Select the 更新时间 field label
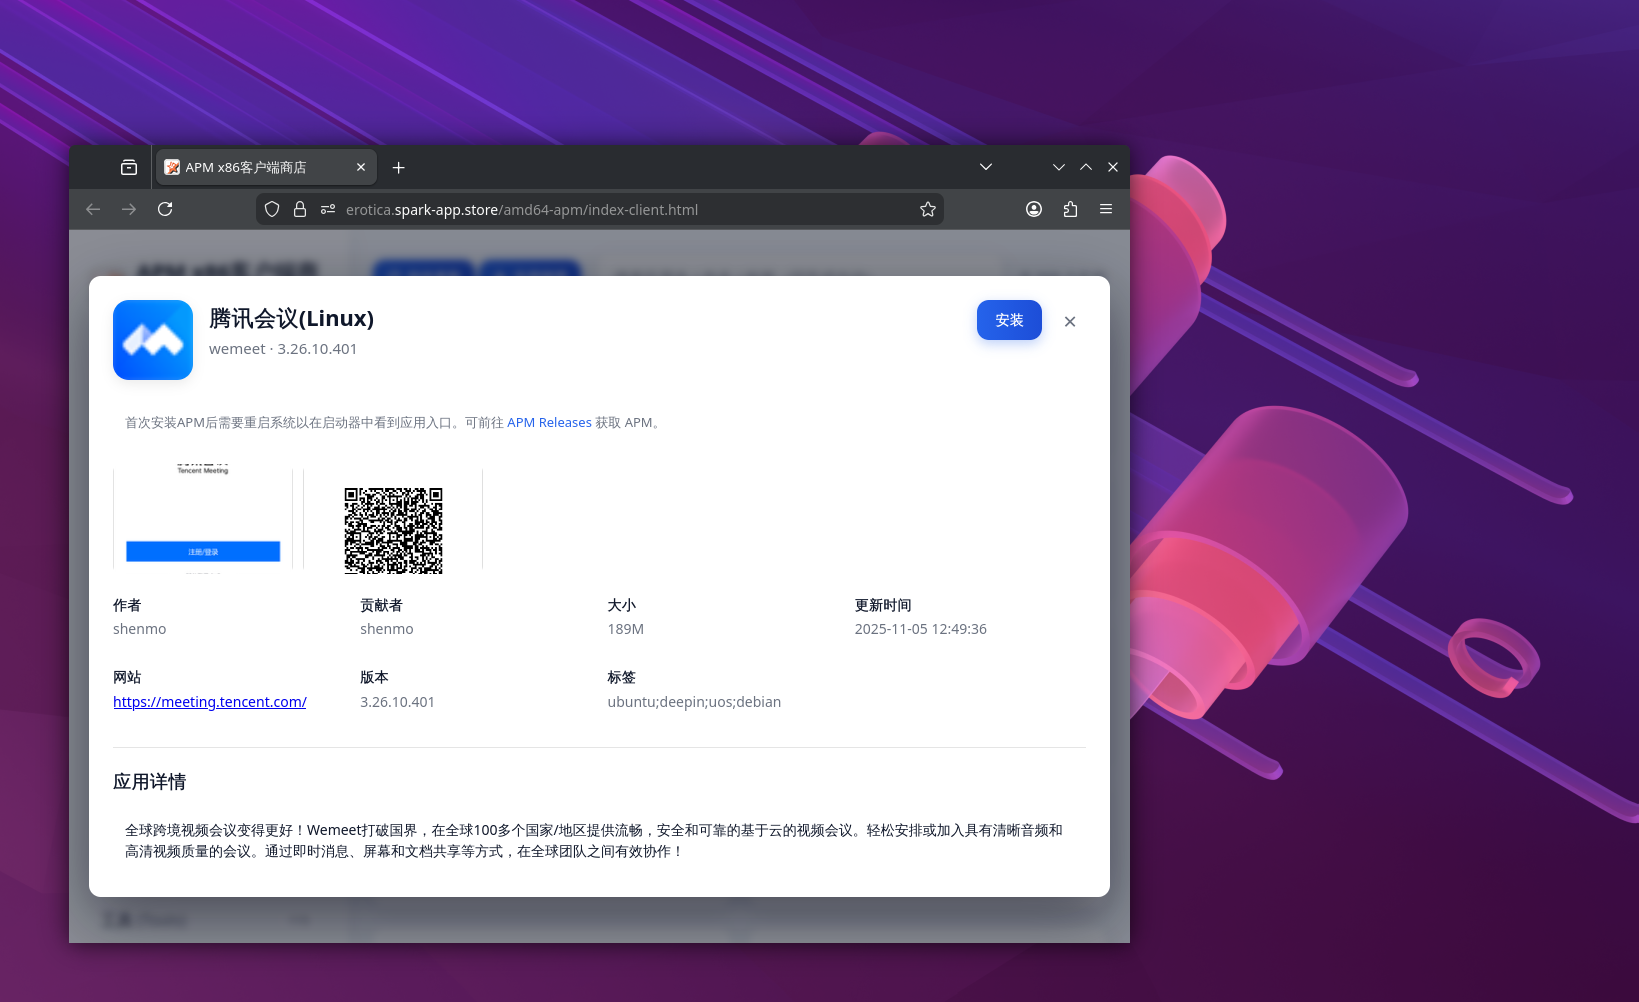Viewport: 1639px width, 1002px height. click(x=883, y=605)
